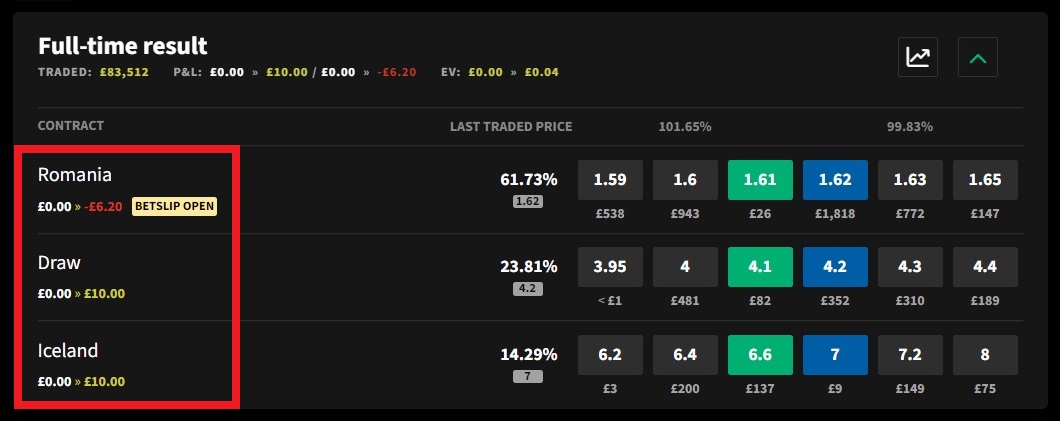Select Romania odds 1.59
This screenshot has width=1060, height=421.
pos(610,180)
